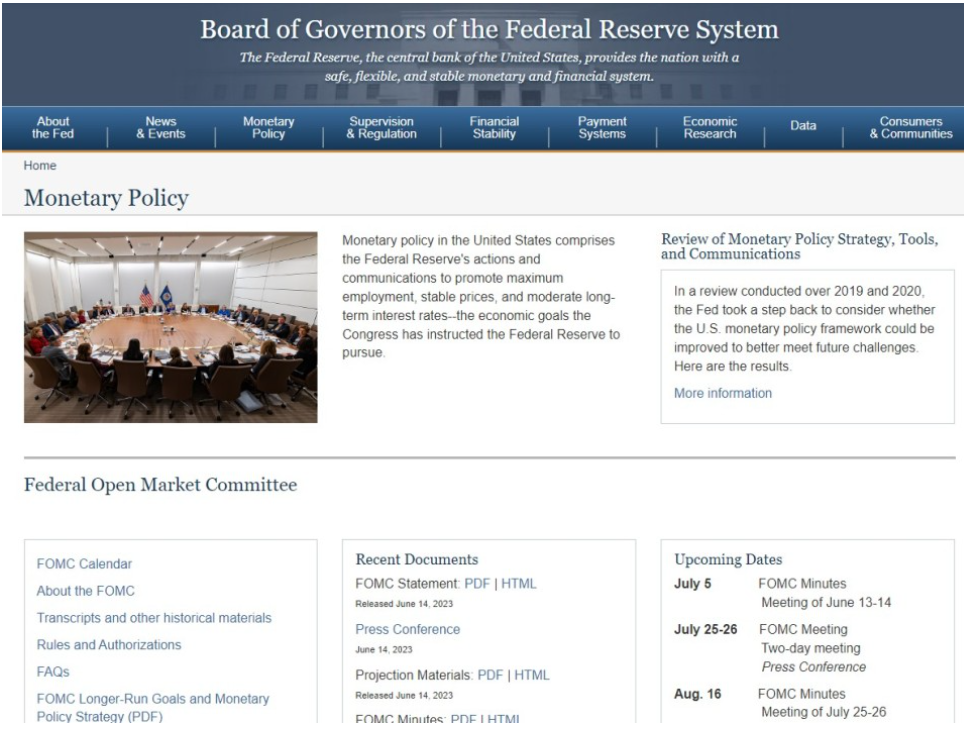The image size is (964, 754).
Task: Open the FAQs link
Action: (x=53, y=672)
